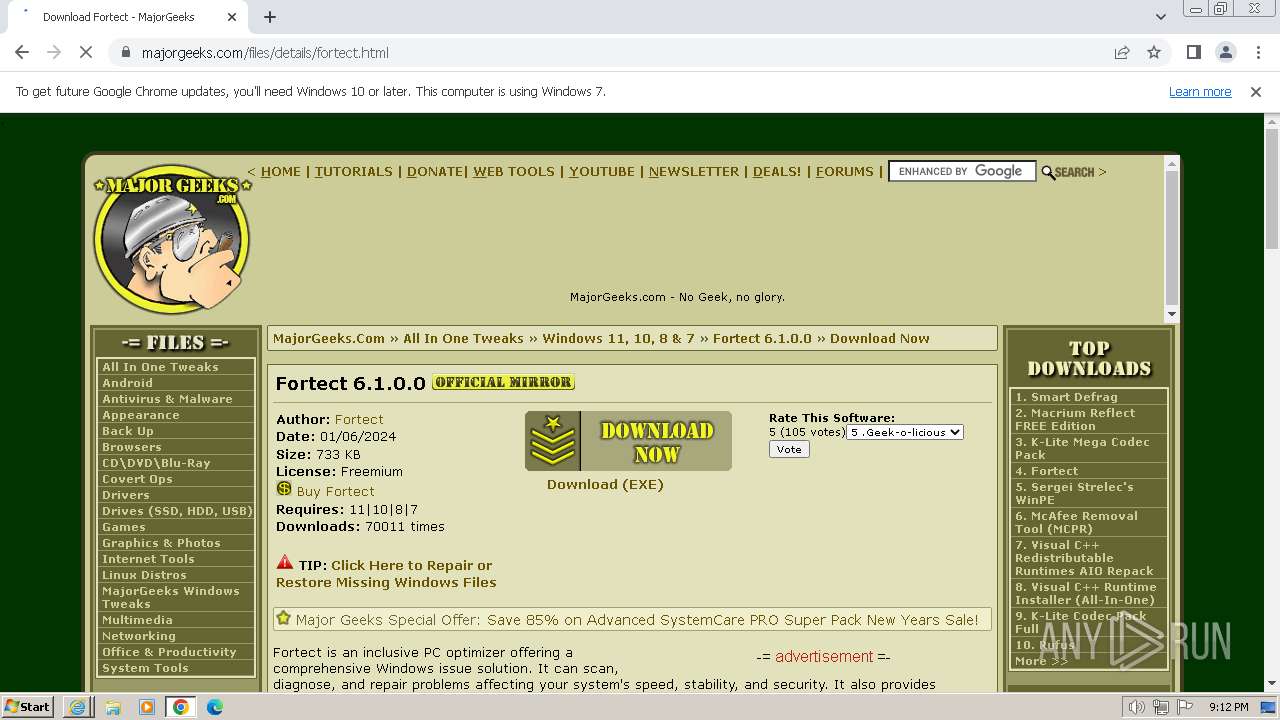Click the taskbar clock 9:12 PM
Image resolution: width=1280 pixels, height=720 pixels.
click(1228, 707)
